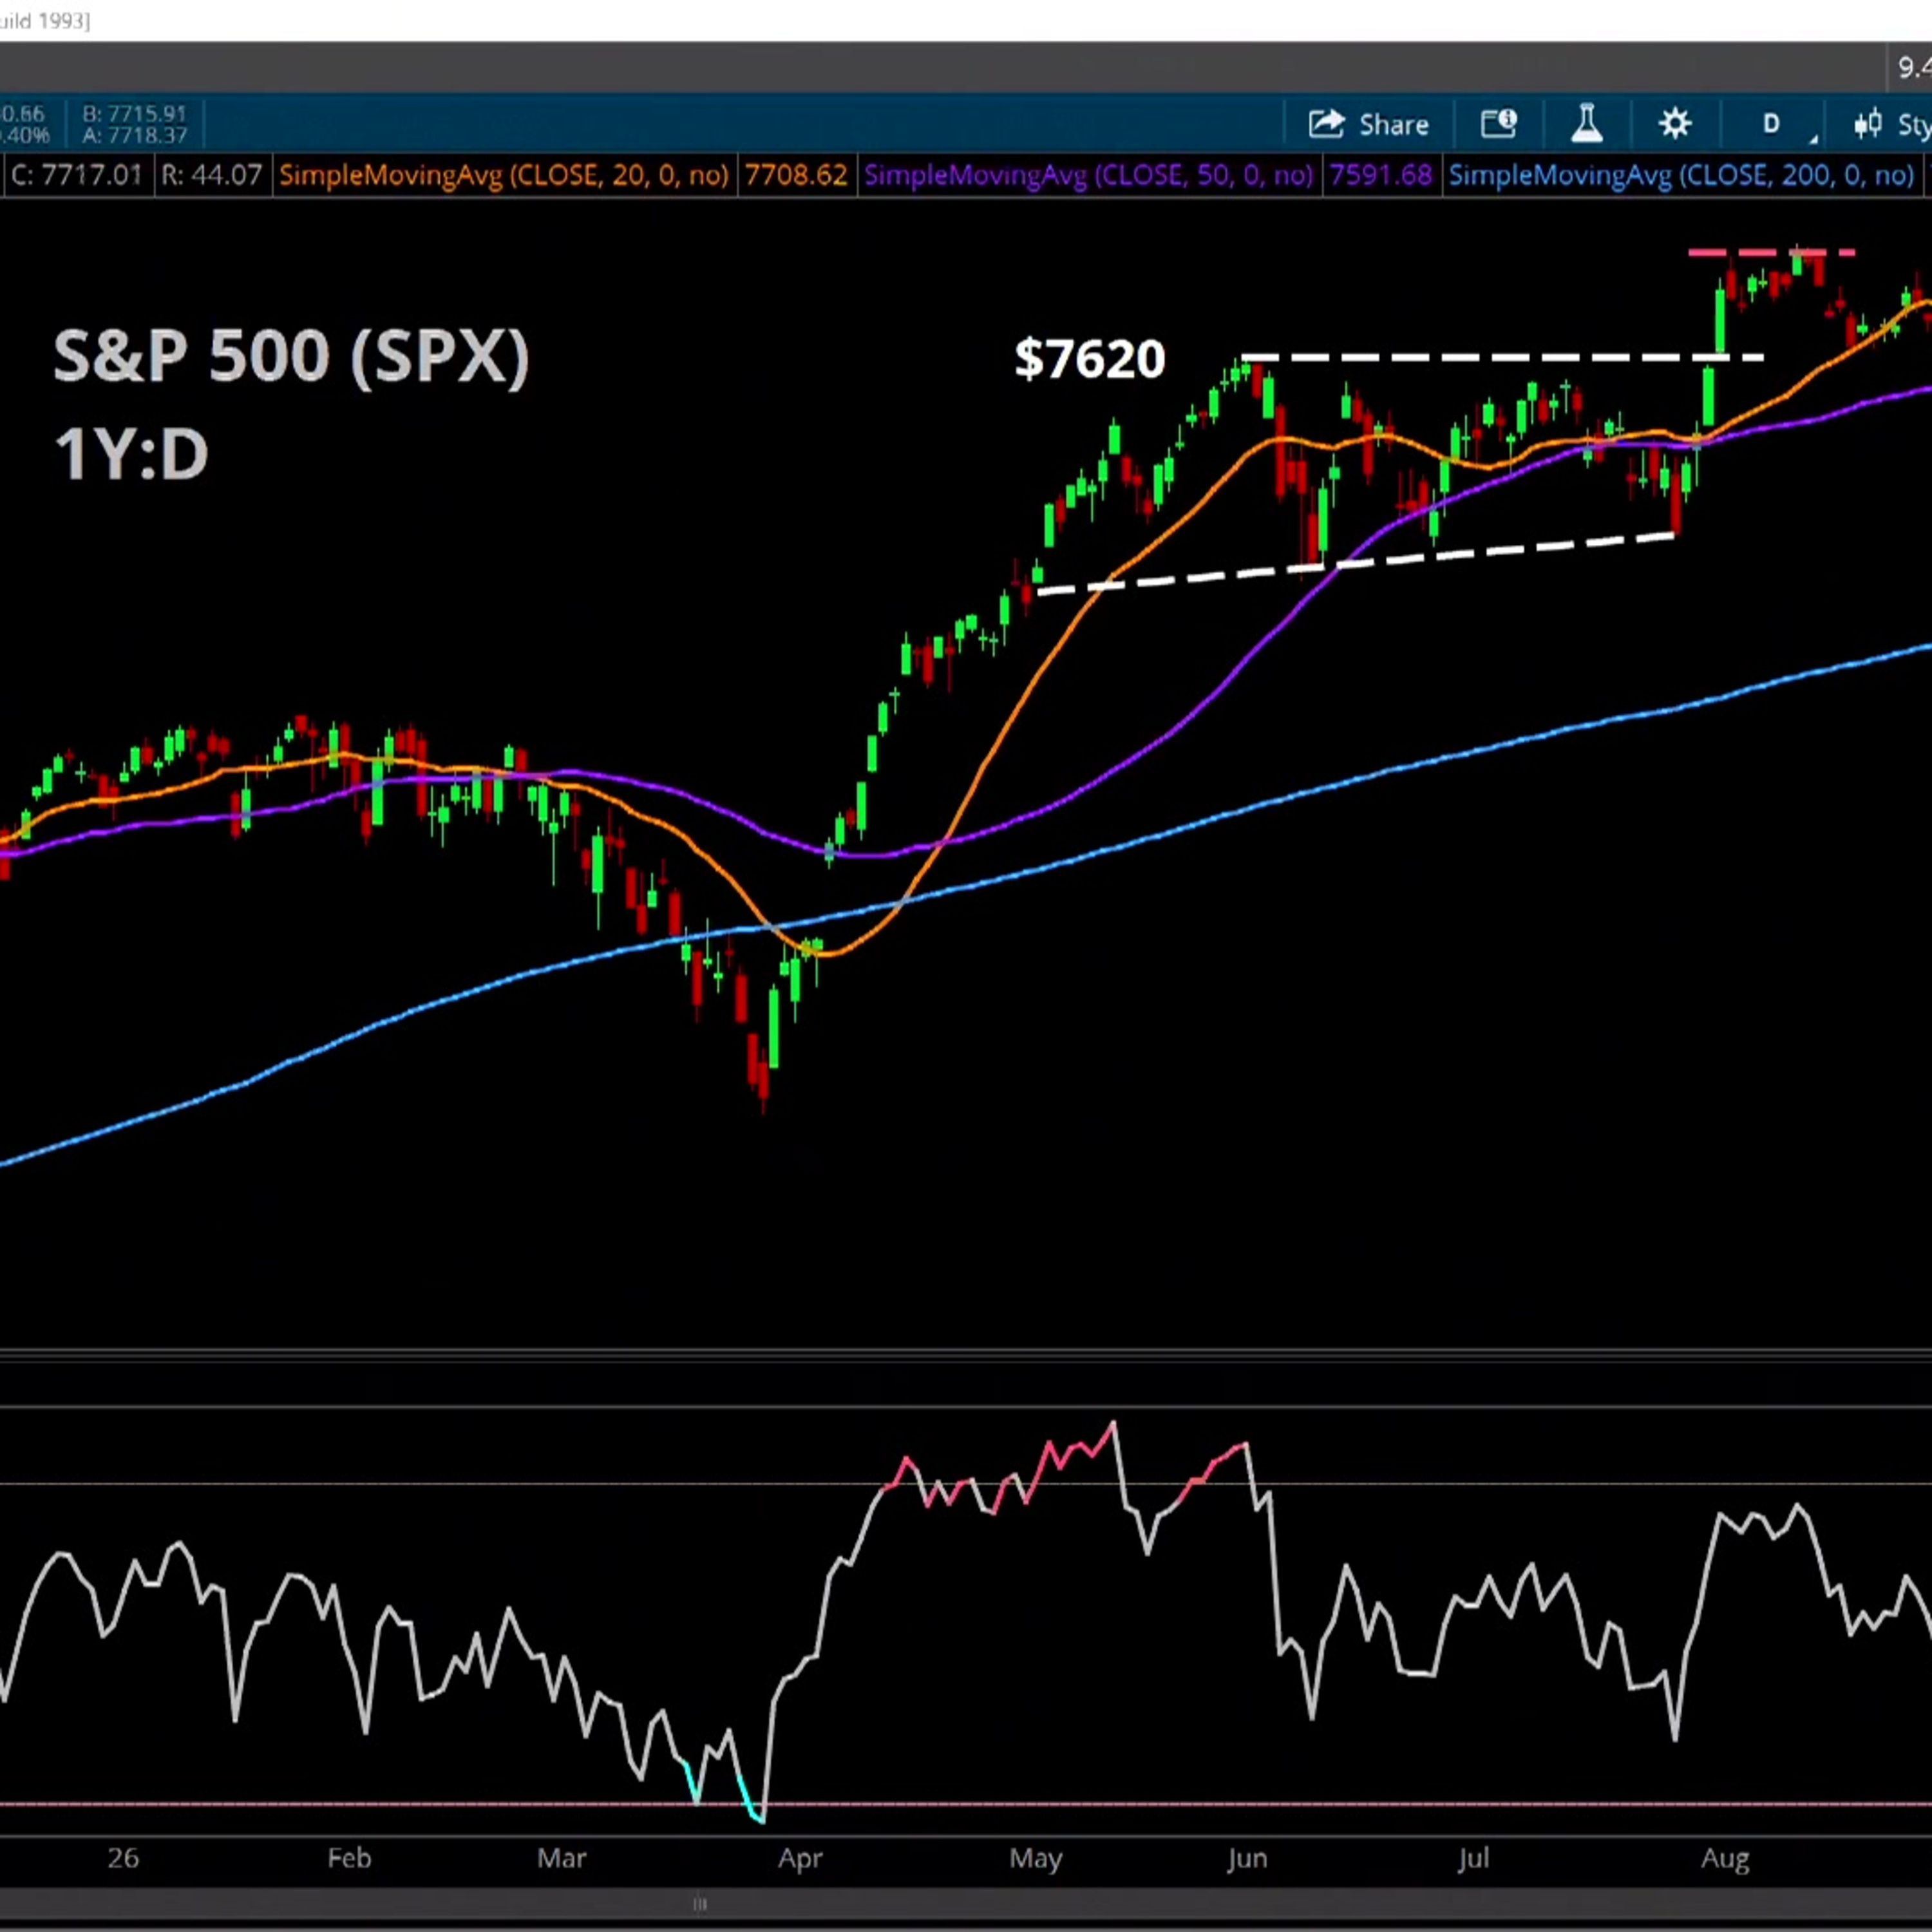Select the 50-period SimpleMovingAvg label
This screenshot has width=1932, height=1932.
pyautogui.click(x=1088, y=176)
